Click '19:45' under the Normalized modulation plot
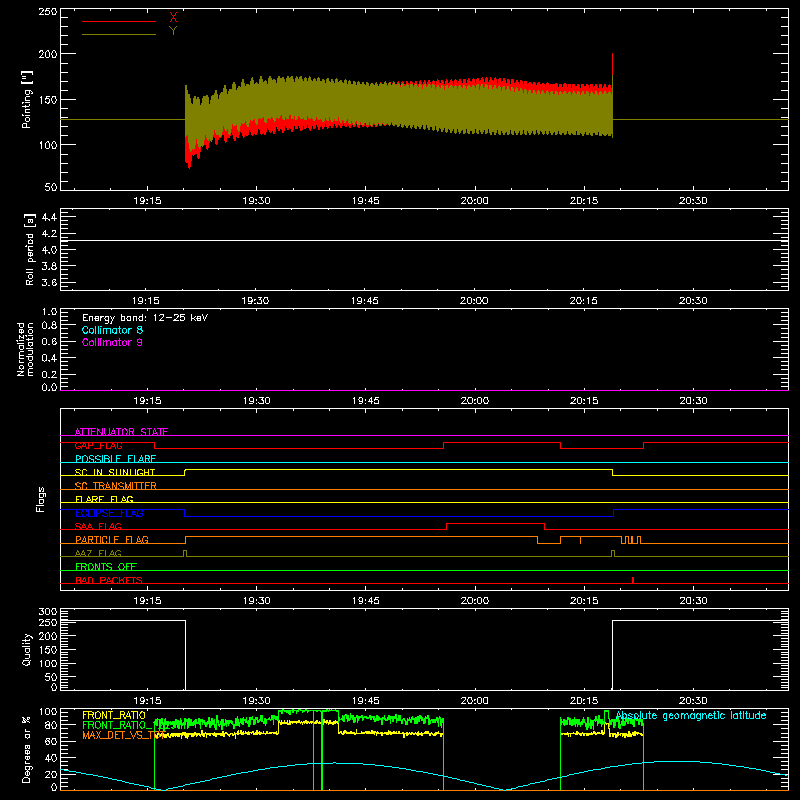 click(x=365, y=401)
